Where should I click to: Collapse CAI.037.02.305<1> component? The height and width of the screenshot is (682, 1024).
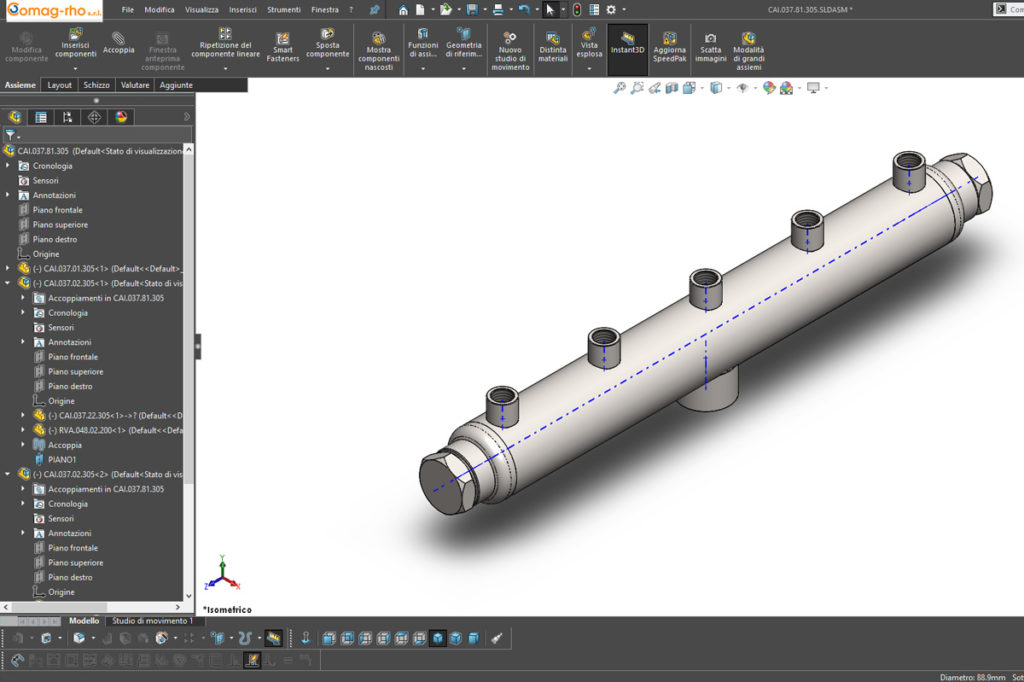8,284
